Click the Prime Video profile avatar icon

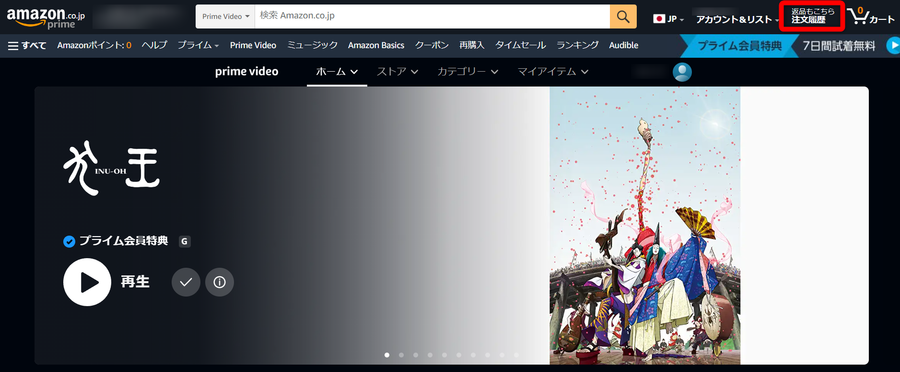click(x=682, y=72)
